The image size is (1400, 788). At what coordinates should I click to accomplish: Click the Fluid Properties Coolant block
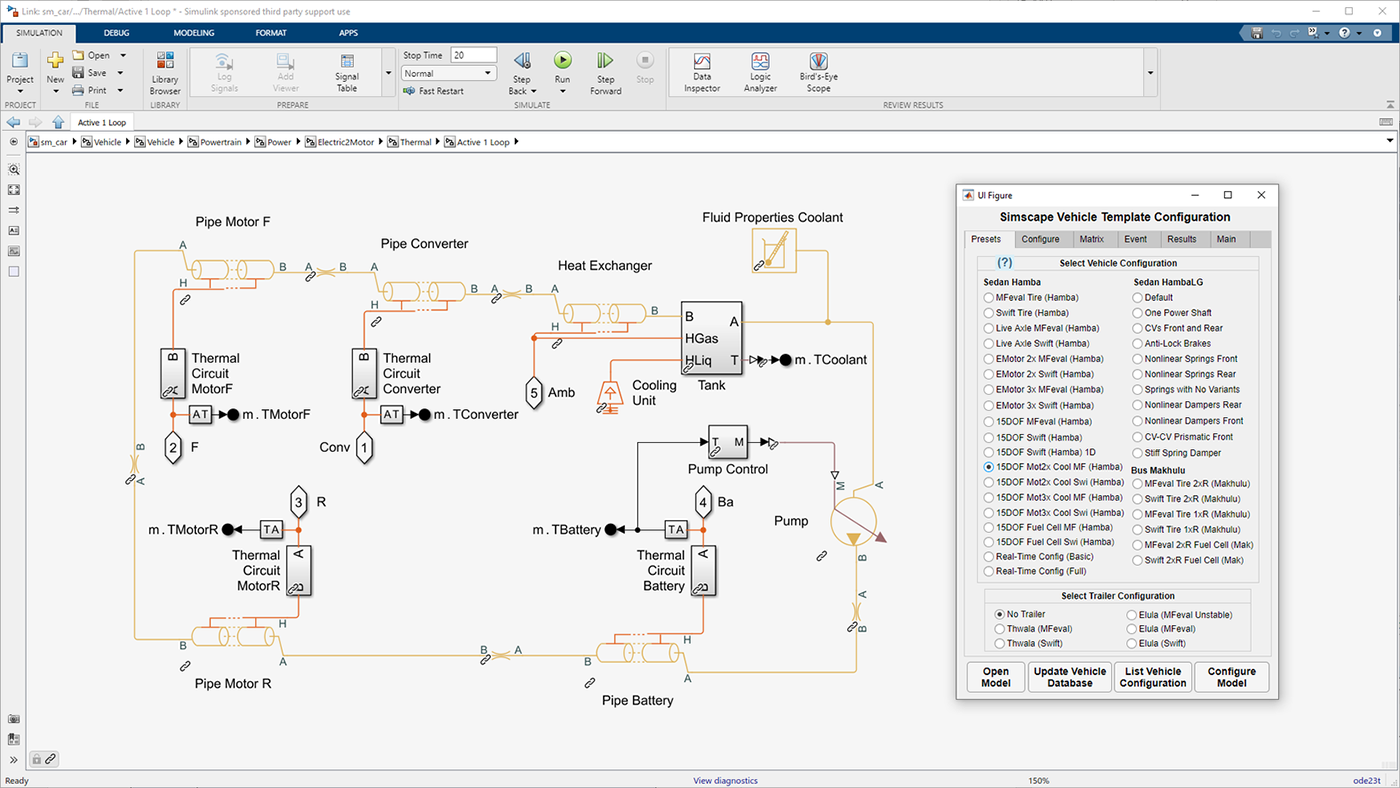pyautogui.click(x=774, y=250)
